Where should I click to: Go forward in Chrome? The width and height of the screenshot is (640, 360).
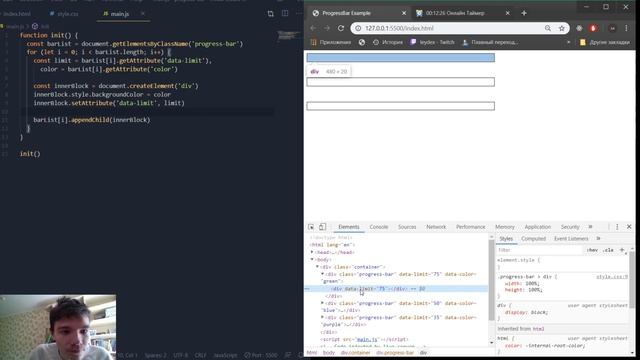pyautogui.click(x=327, y=28)
